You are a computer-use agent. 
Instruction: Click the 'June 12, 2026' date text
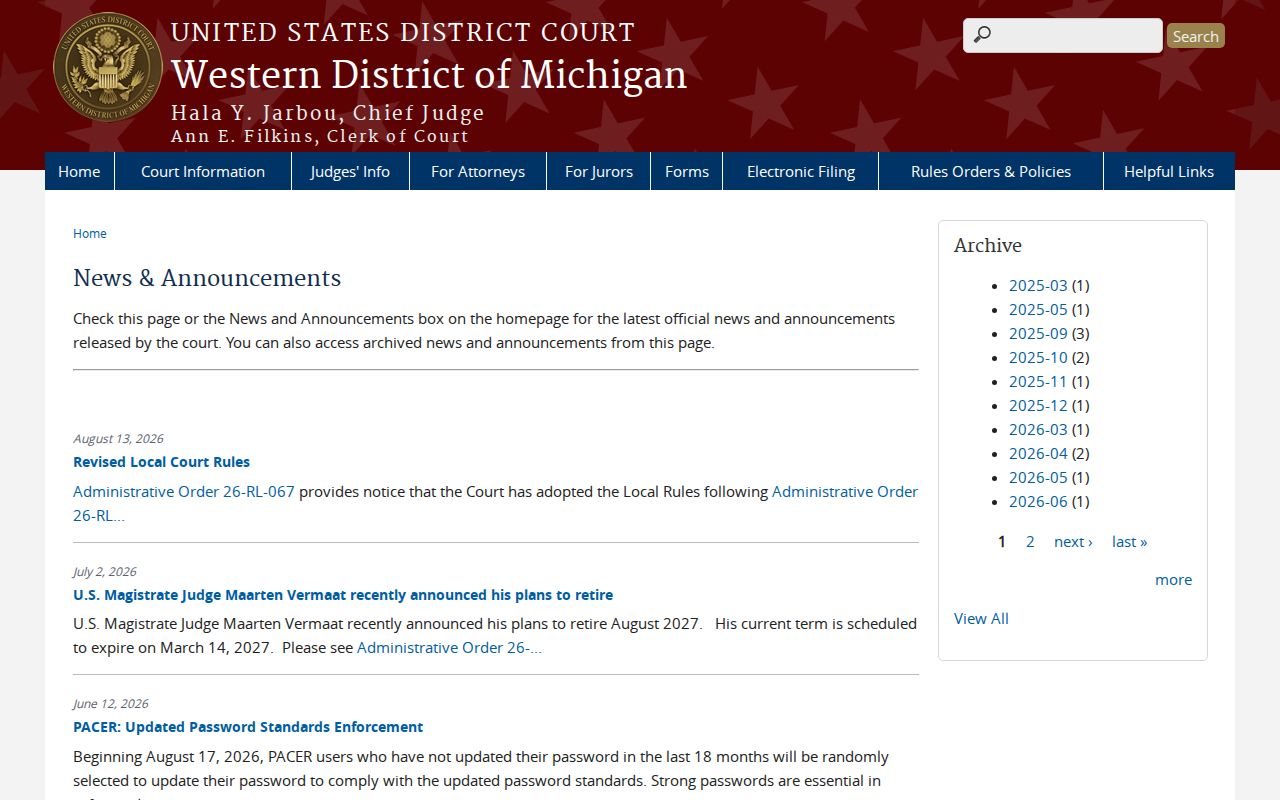(x=111, y=704)
